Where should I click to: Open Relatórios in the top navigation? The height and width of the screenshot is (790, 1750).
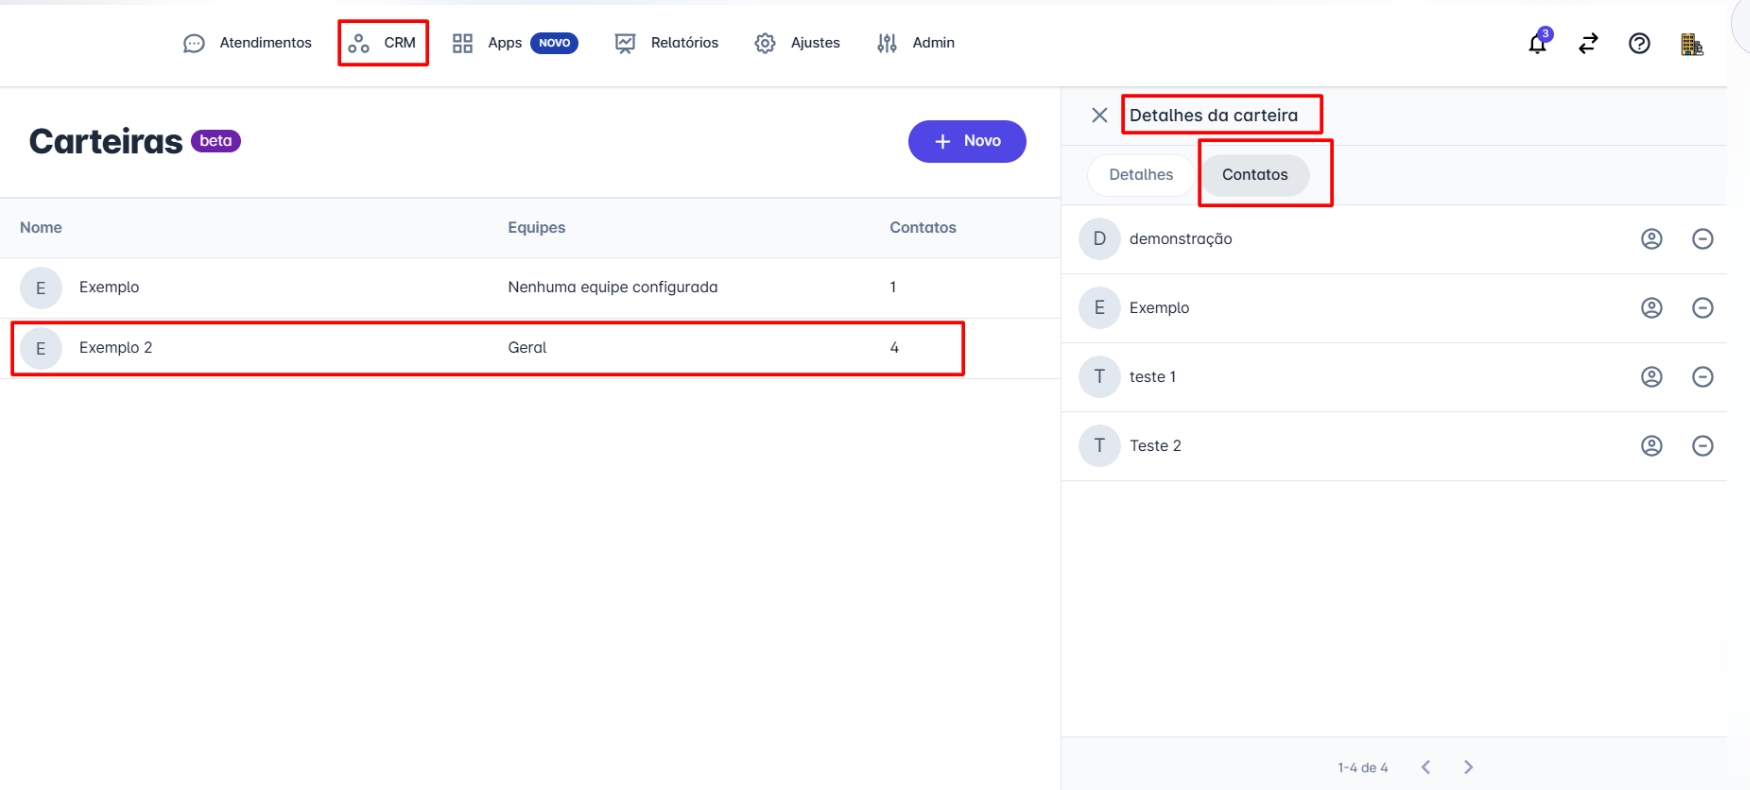click(x=667, y=43)
